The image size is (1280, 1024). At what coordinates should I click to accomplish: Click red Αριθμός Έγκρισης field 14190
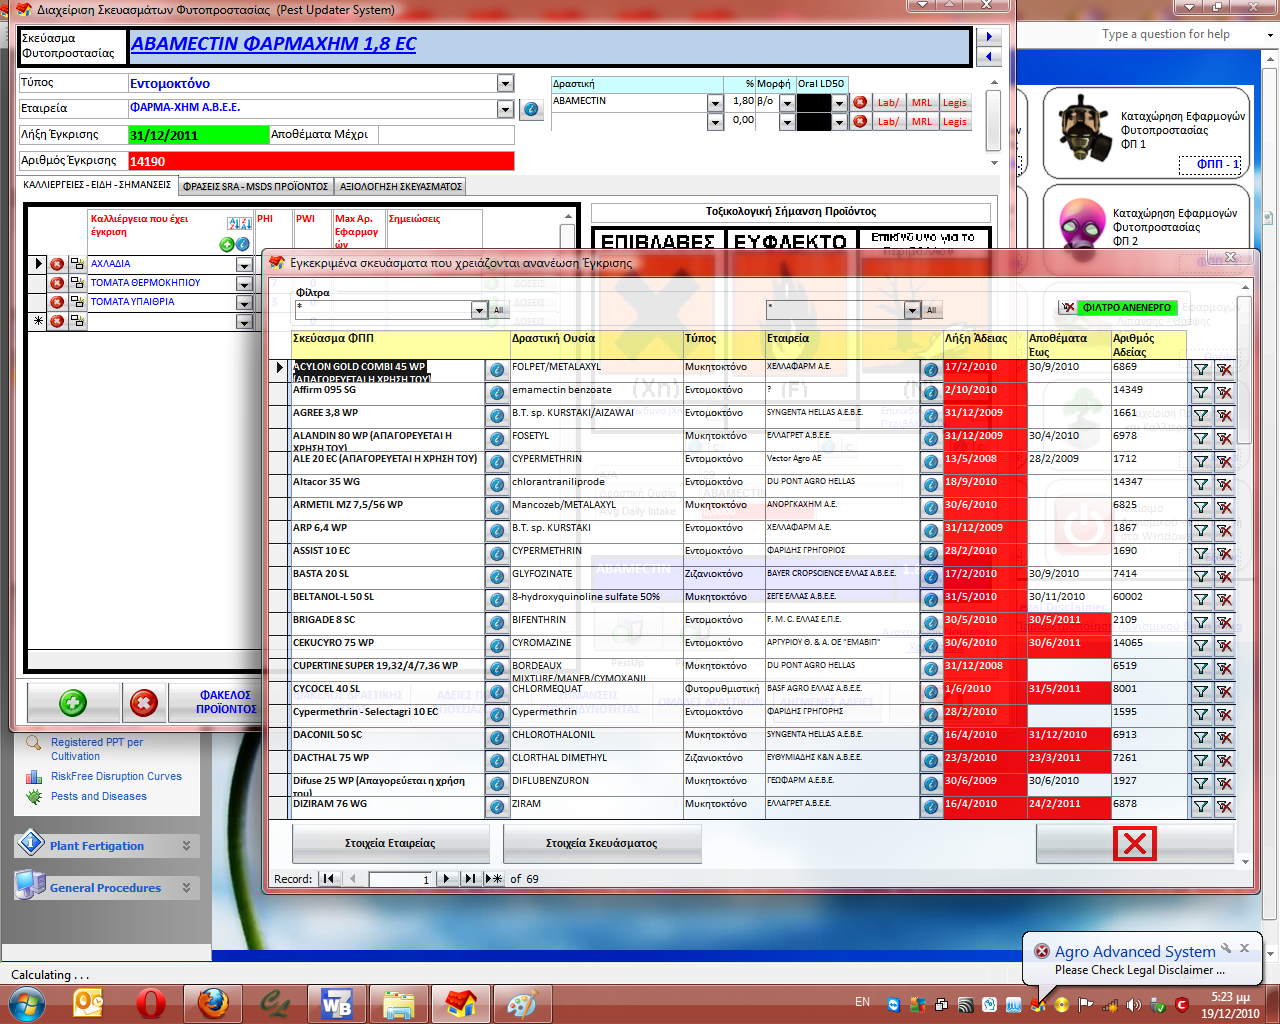321,161
